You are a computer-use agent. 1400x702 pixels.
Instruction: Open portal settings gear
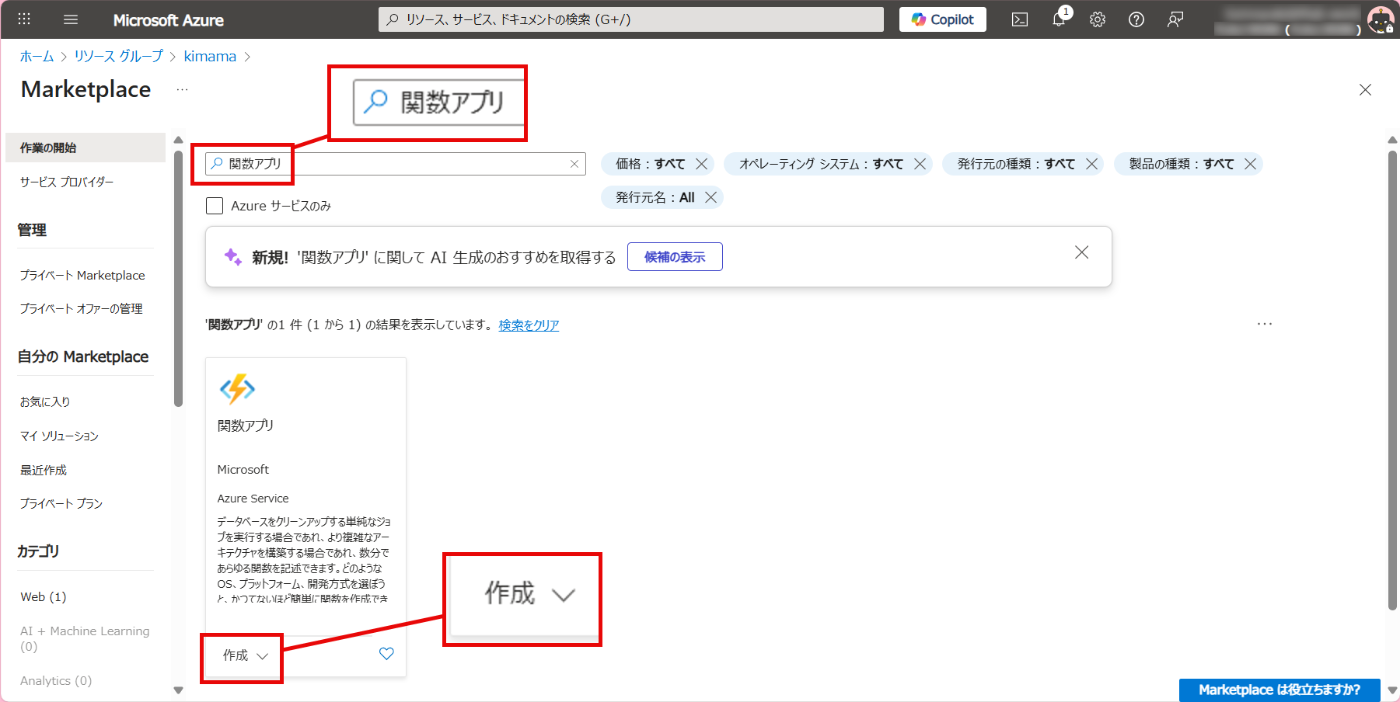[x=1097, y=20]
